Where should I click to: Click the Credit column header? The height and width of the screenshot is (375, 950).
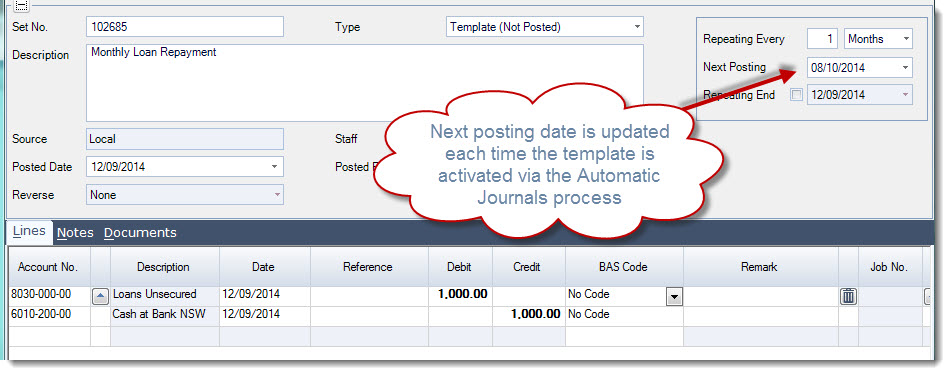pyautogui.click(x=528, y=267)
